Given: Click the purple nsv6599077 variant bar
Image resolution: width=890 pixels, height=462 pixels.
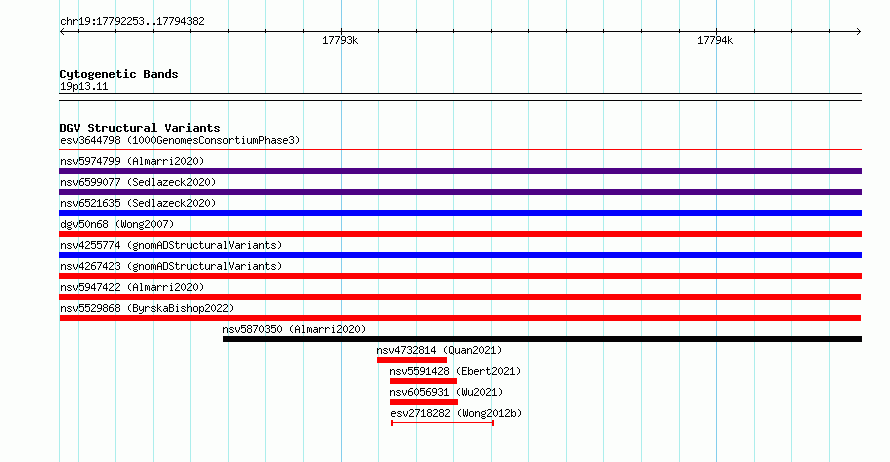Looking at the screenshot, I should pos(460,192).
